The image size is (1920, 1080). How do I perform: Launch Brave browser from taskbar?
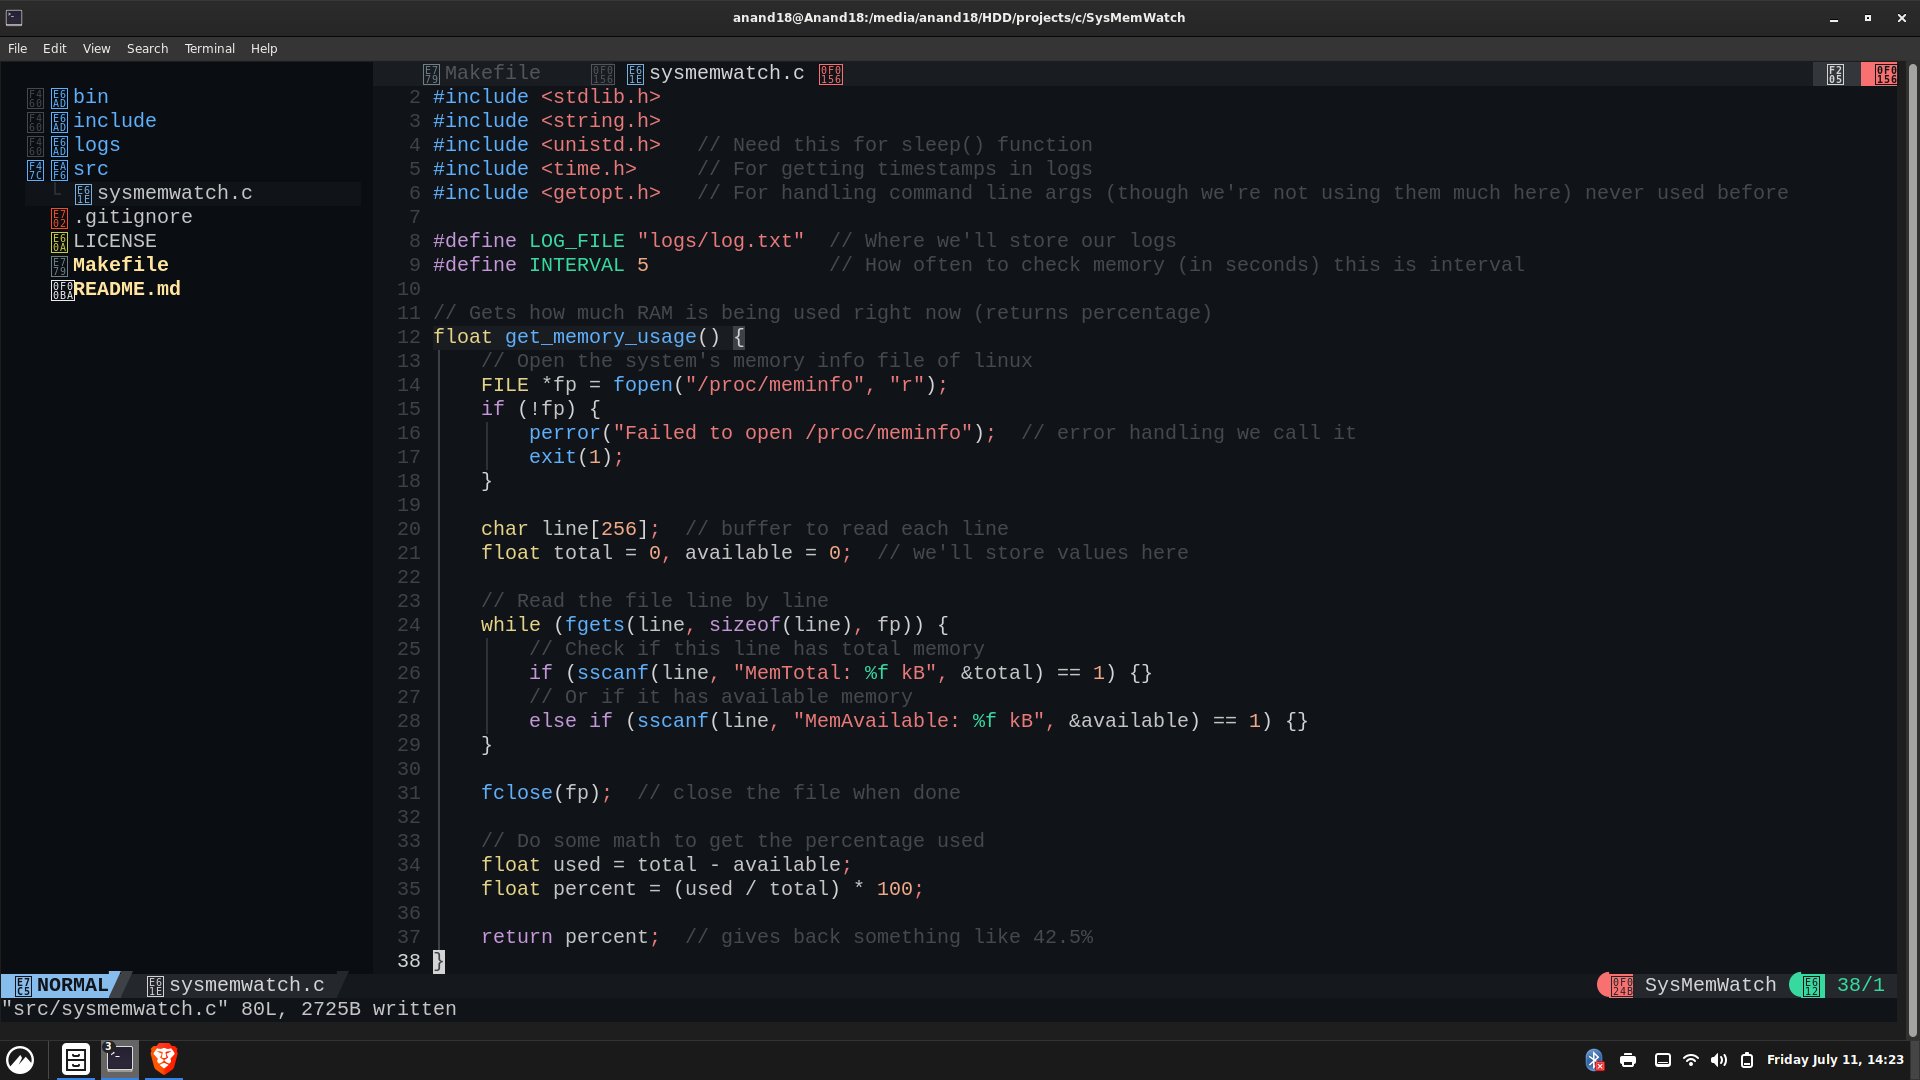[164, 1058]
